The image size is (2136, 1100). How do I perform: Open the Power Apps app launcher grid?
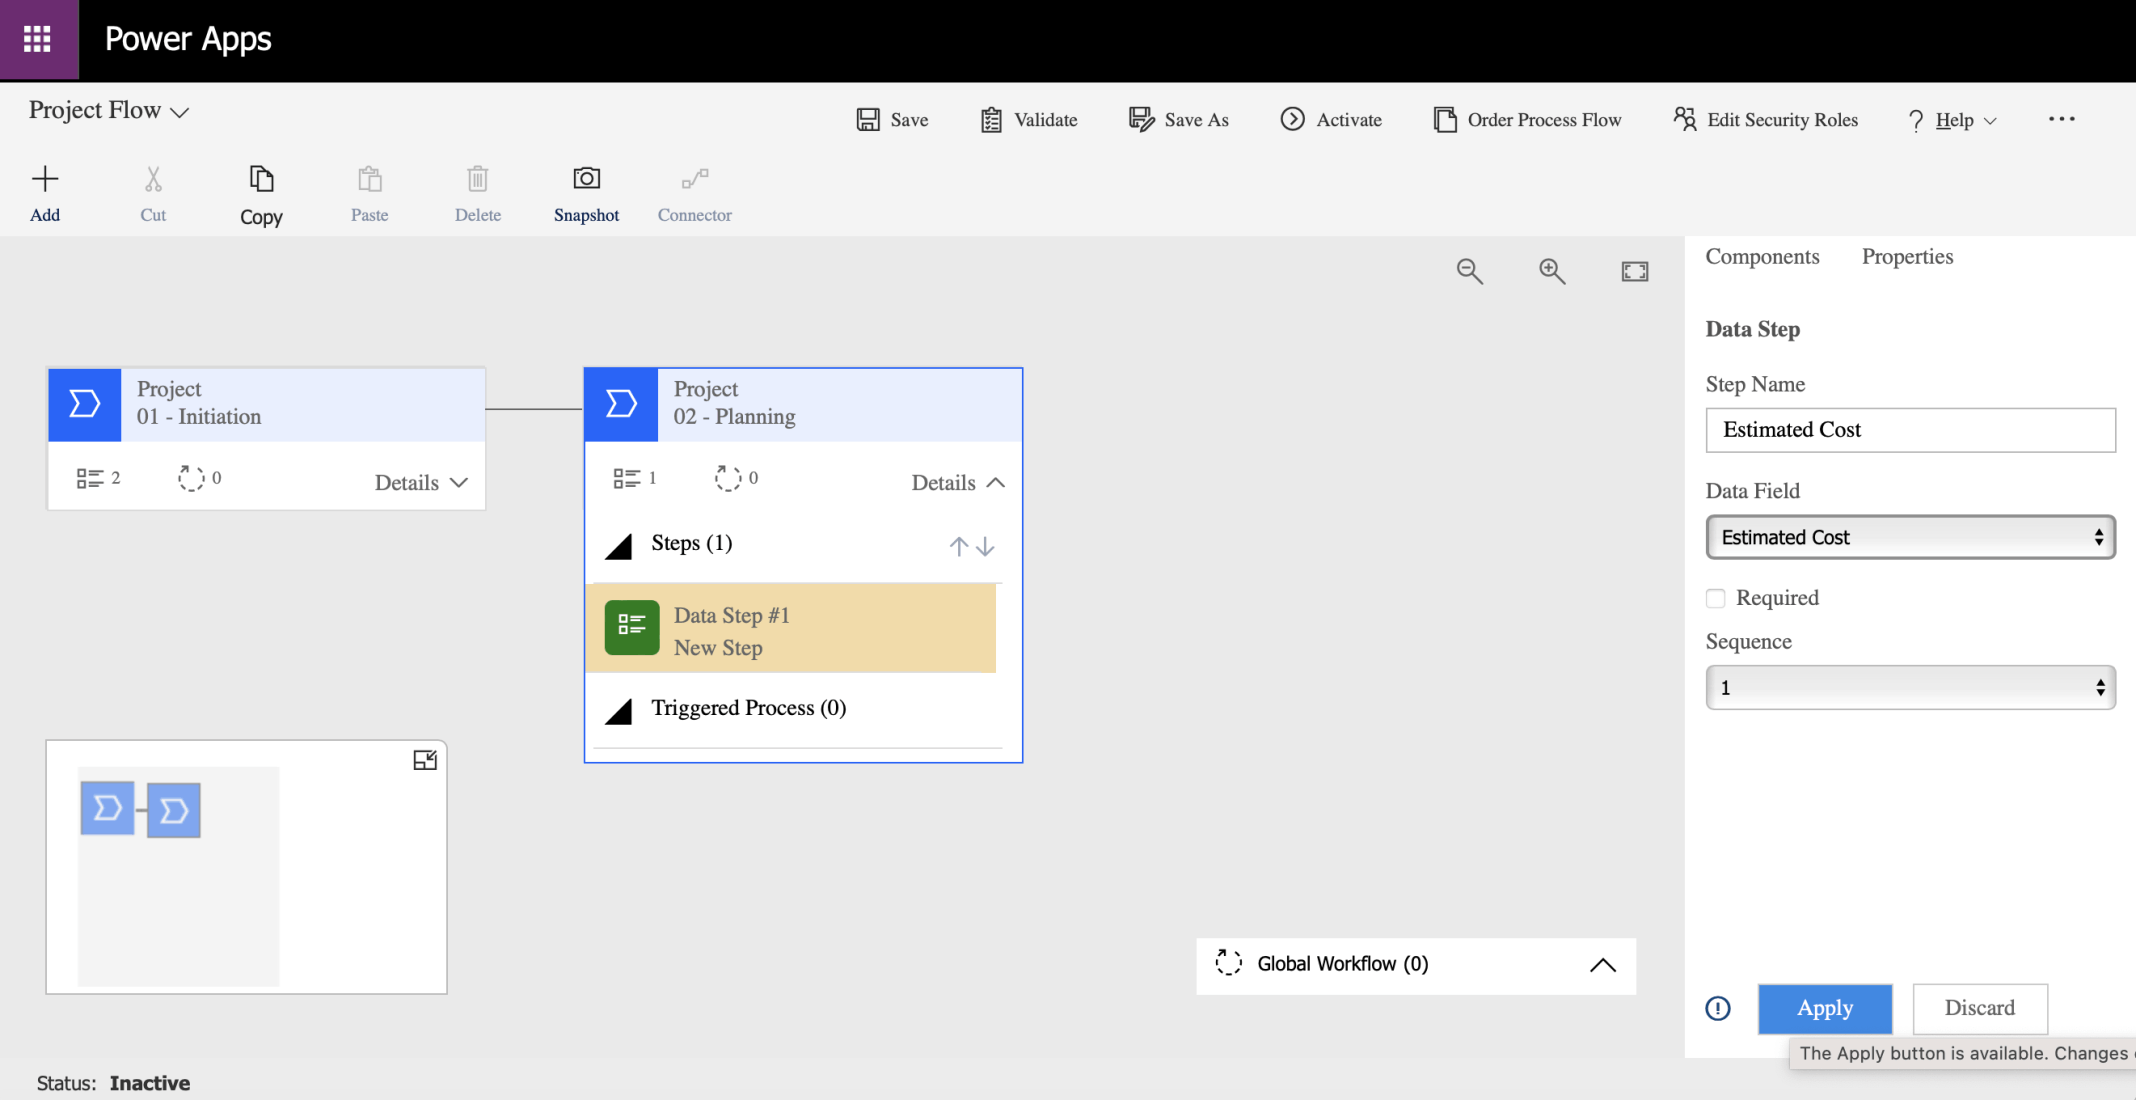coord(38,39)
